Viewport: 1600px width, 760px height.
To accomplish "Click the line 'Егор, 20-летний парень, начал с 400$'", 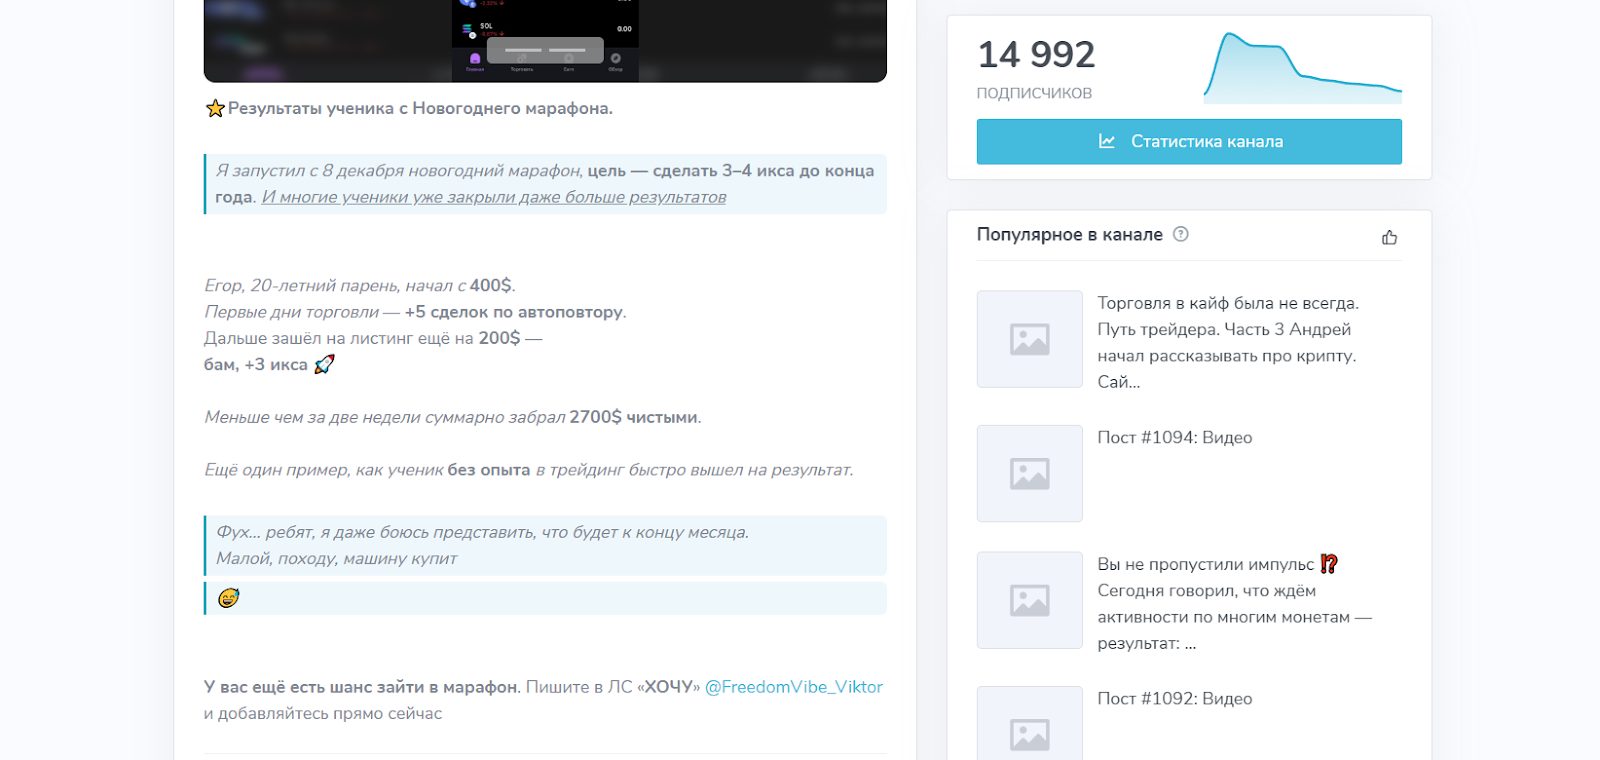I will (x=360, y=285).
